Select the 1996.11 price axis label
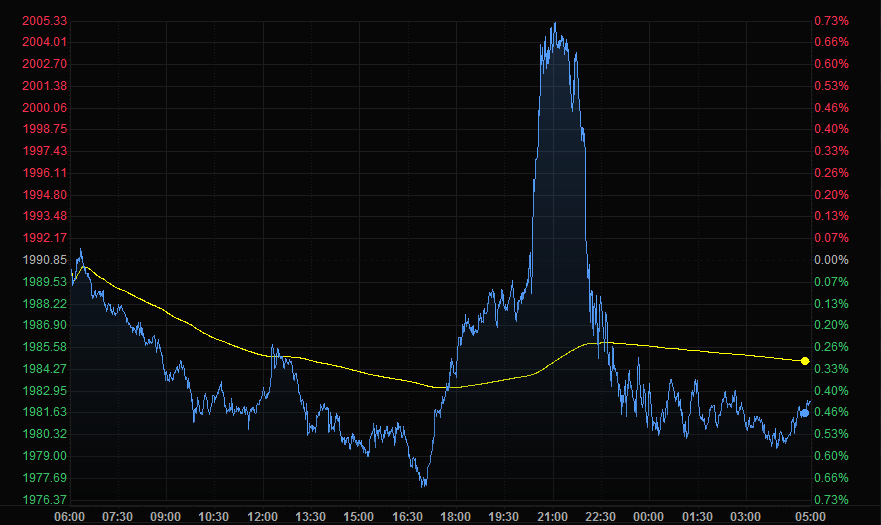This screenshot has height=525, width=881. click(x=44, y=173)
